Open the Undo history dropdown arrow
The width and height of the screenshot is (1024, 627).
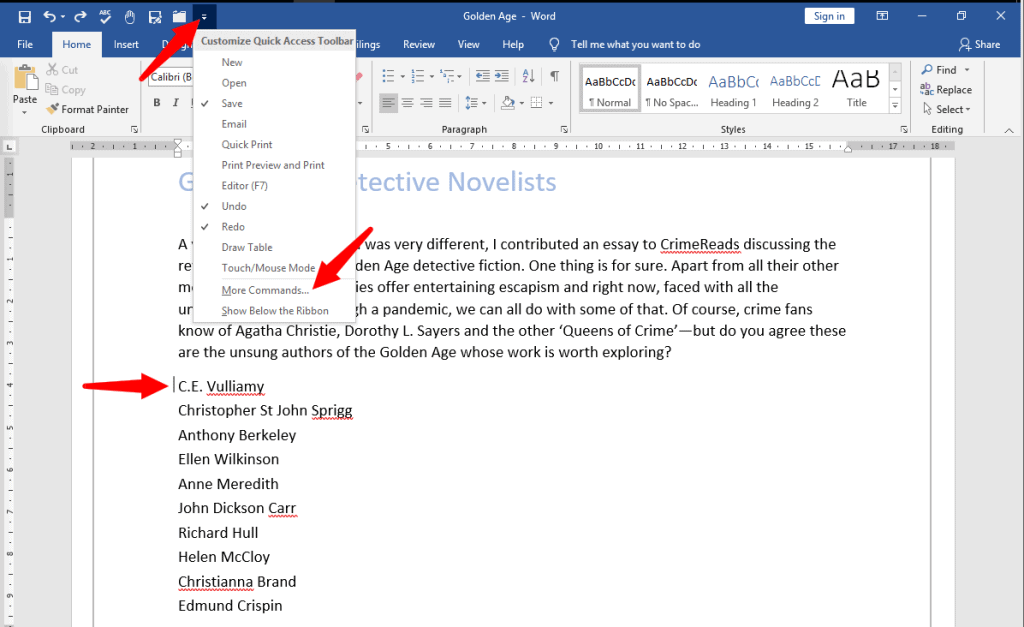coord(63,16)
